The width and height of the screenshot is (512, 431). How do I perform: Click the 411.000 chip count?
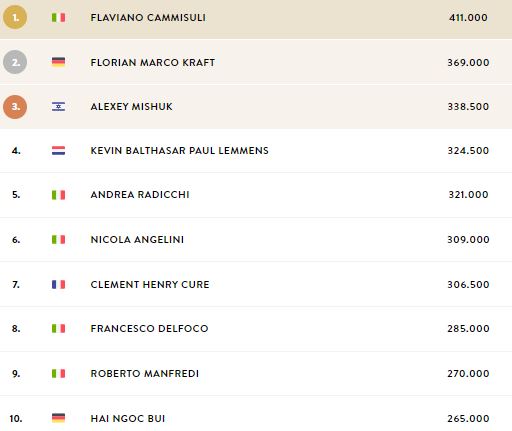click(x=468, y=17)
